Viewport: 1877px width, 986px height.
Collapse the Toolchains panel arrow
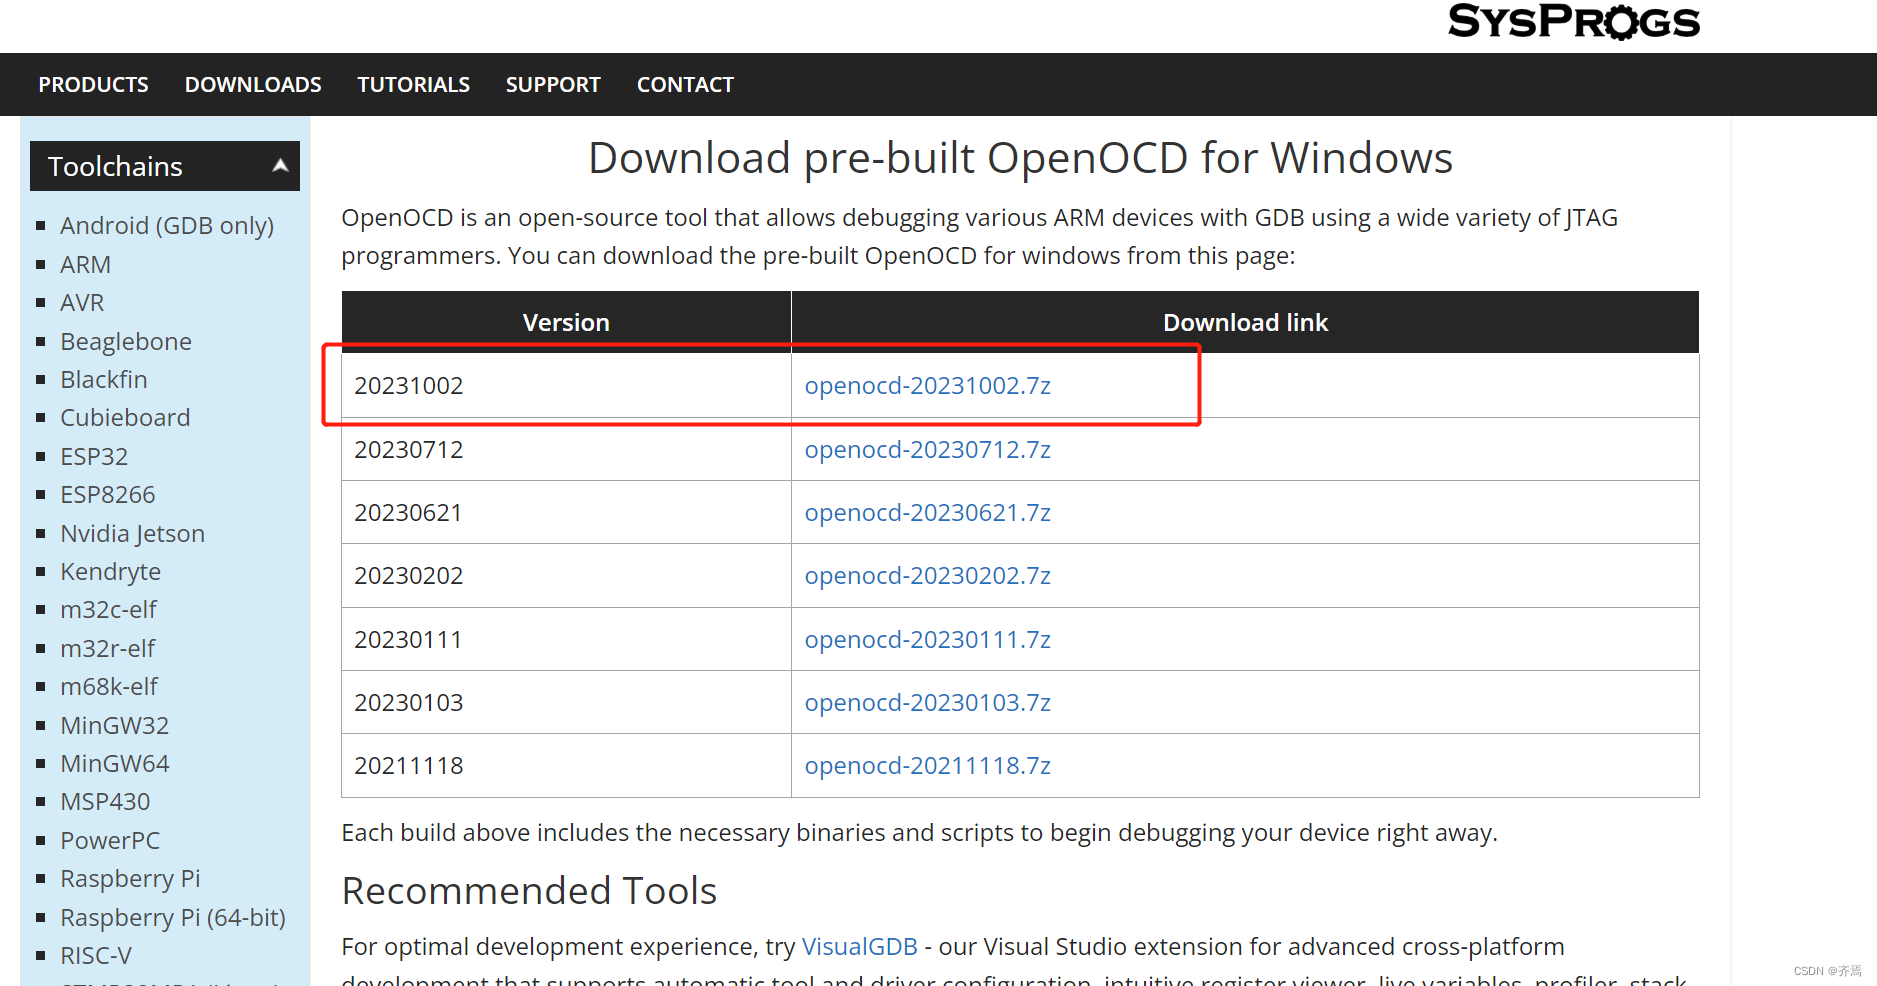point(281,166)
